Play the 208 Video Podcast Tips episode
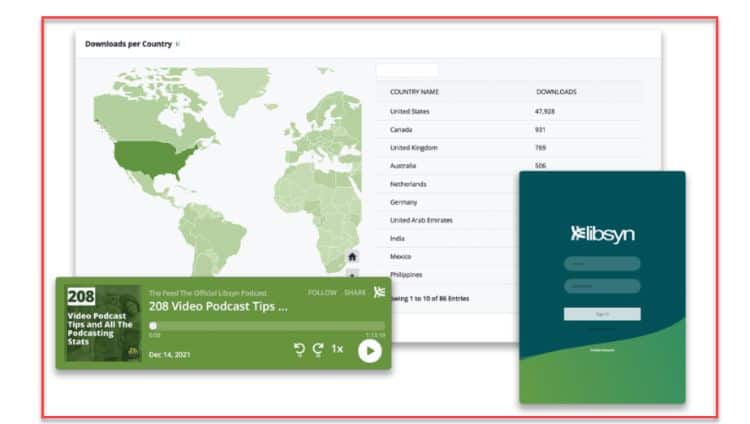 pos(370,351)
